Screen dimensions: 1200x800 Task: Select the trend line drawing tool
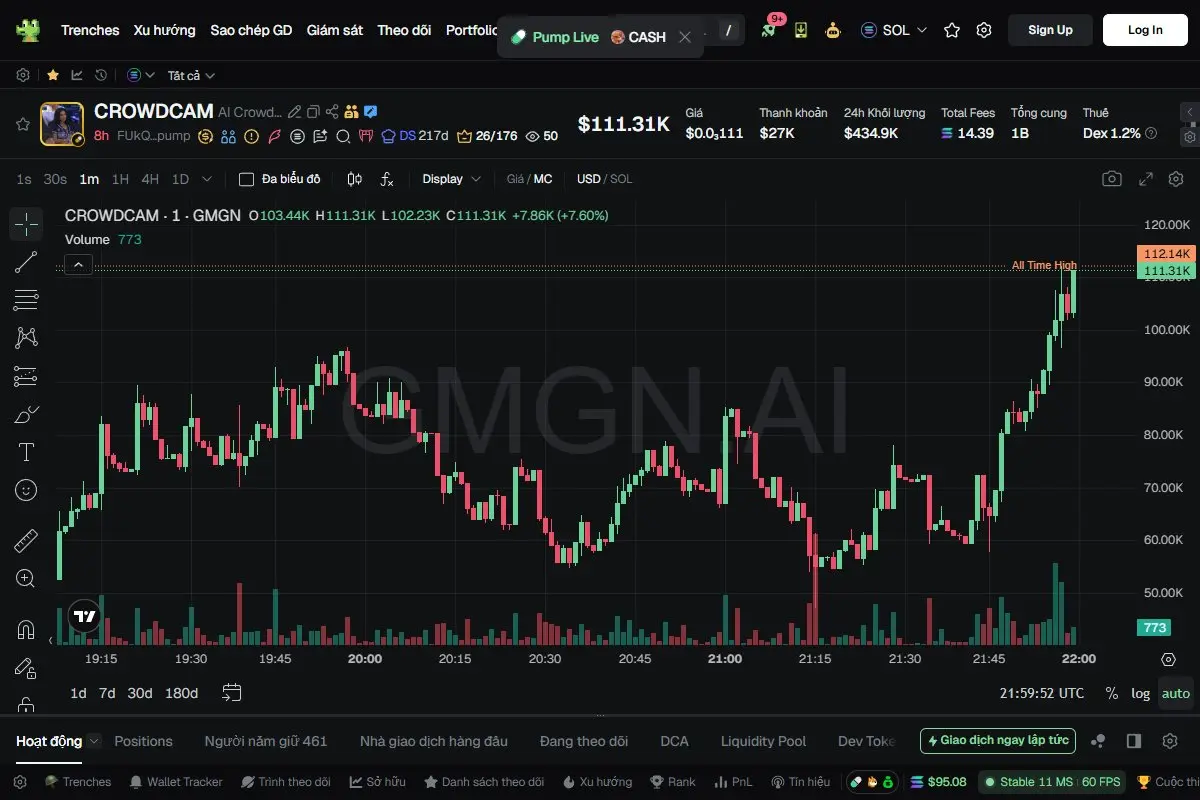pos(26,262)
